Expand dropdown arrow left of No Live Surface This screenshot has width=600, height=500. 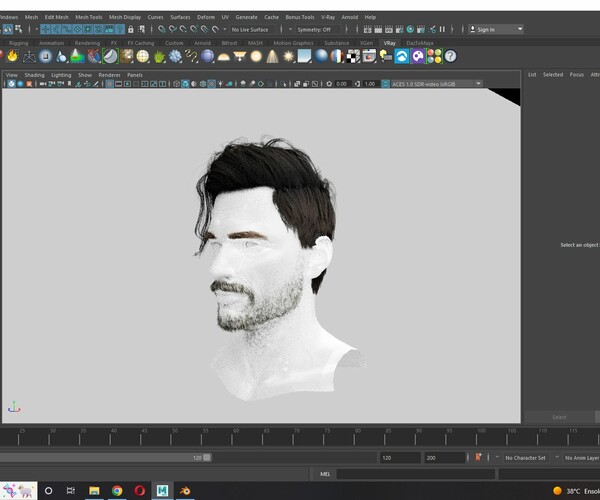225,29
